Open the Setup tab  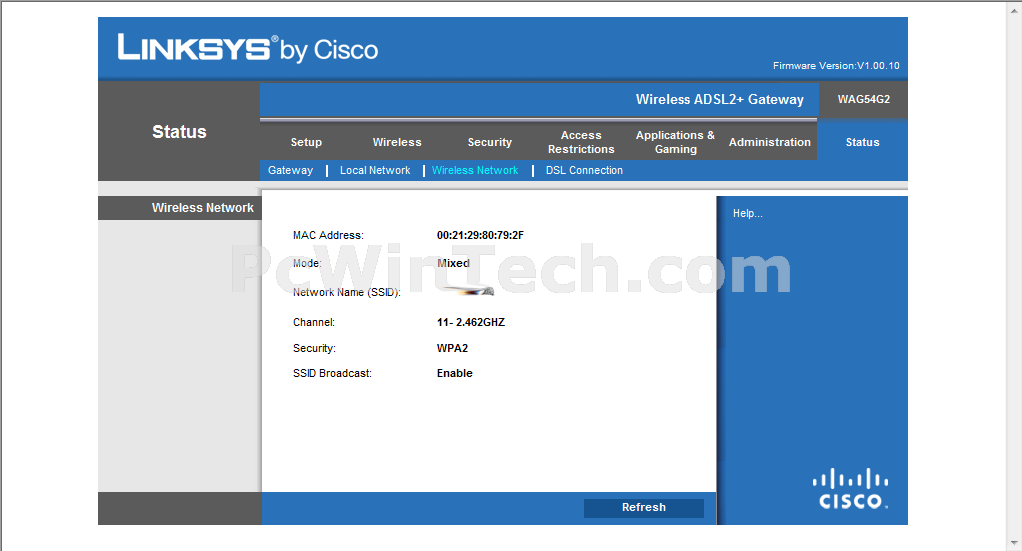[306, 142]
